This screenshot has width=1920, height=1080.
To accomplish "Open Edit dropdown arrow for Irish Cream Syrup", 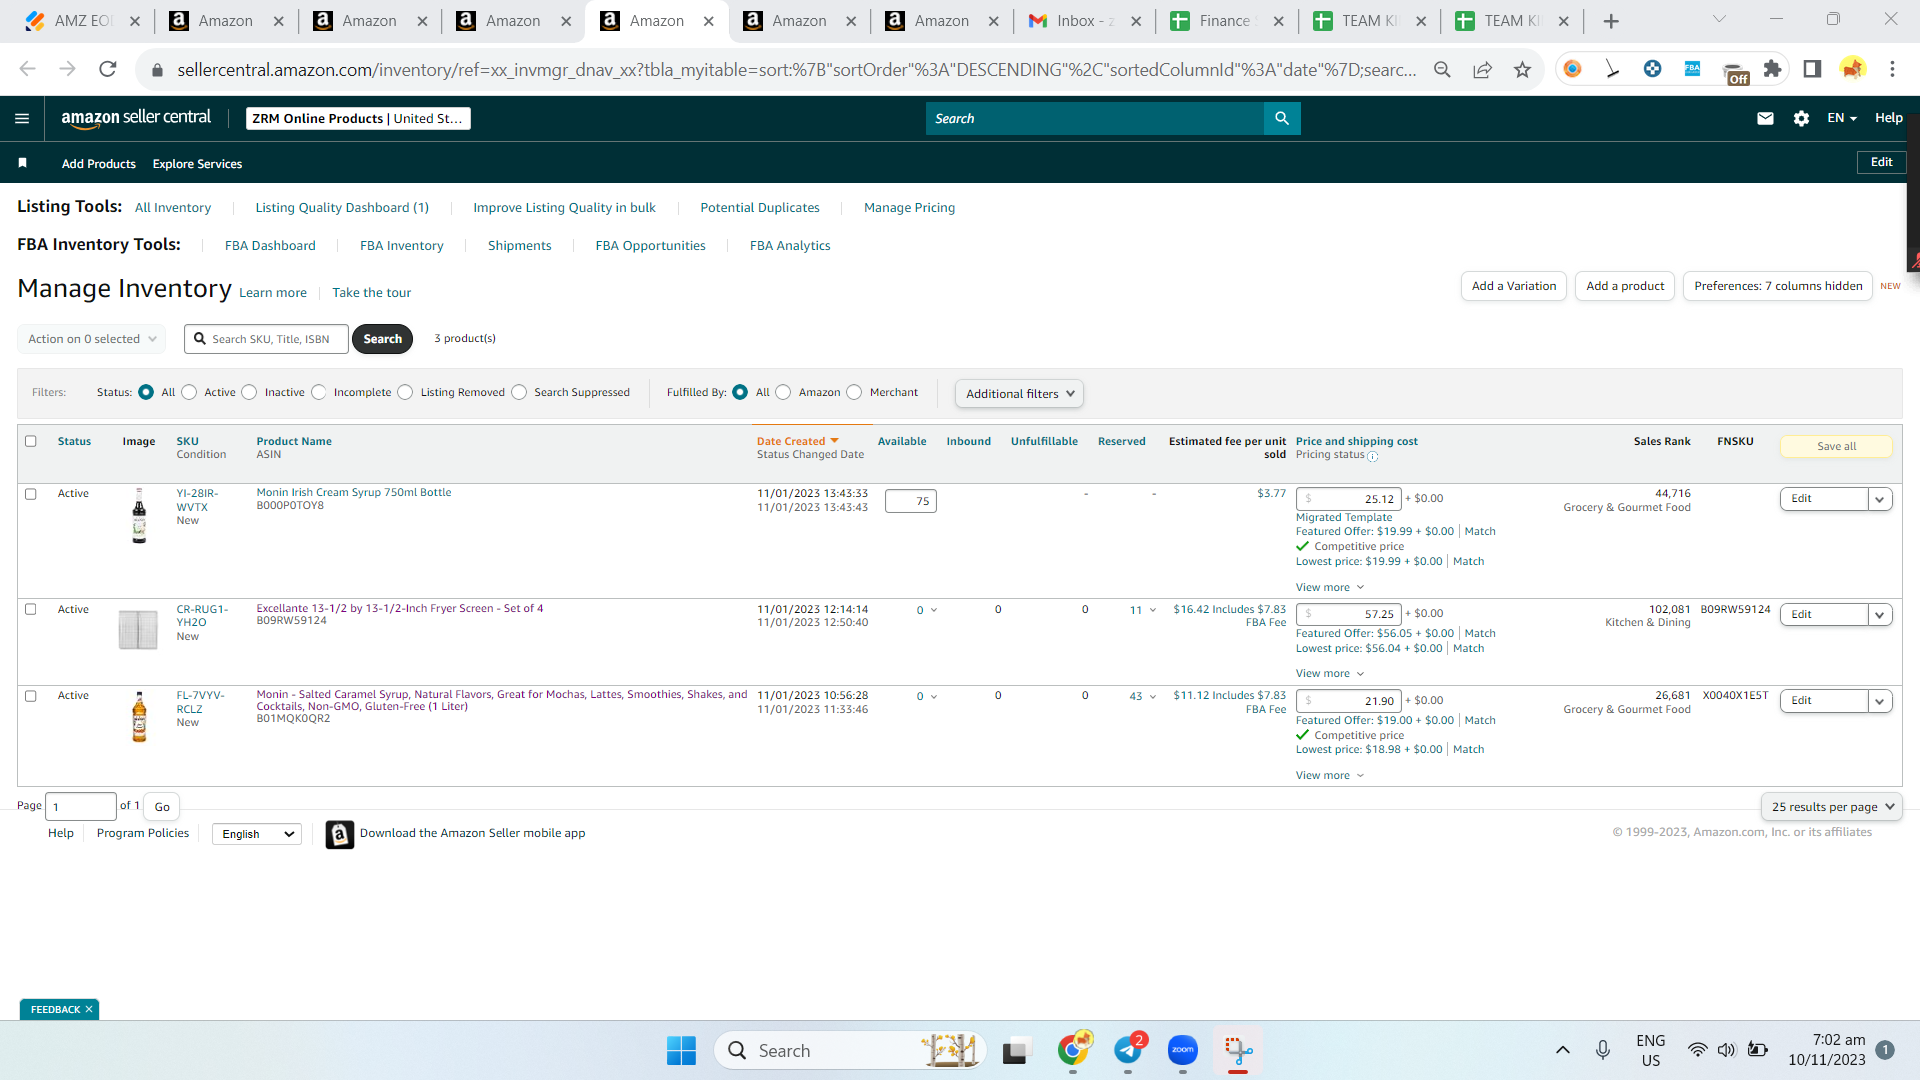I will point(1880,499).
